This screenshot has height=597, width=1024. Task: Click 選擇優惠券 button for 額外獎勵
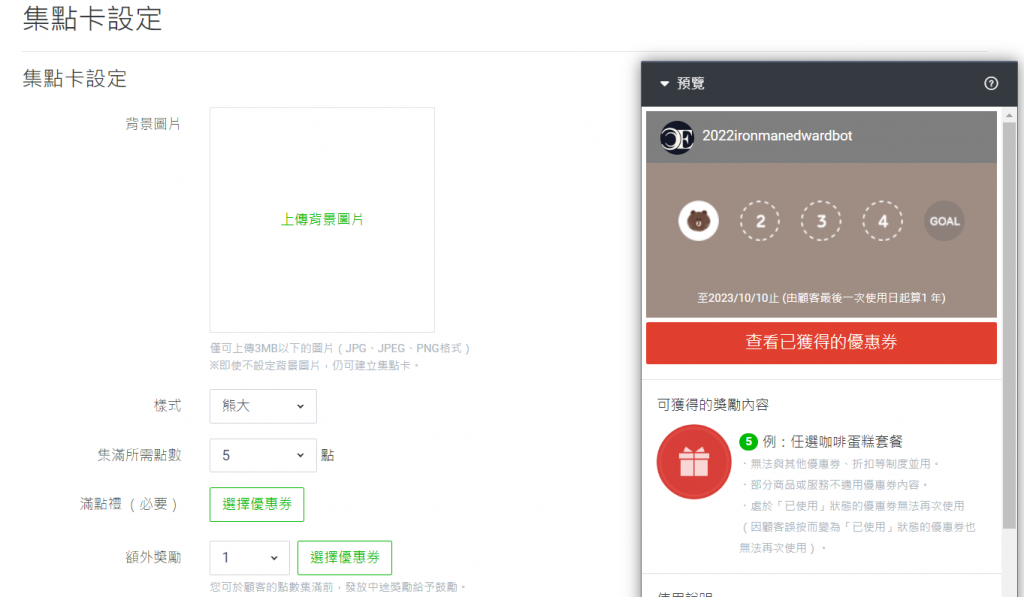click(x=344, y=557)
